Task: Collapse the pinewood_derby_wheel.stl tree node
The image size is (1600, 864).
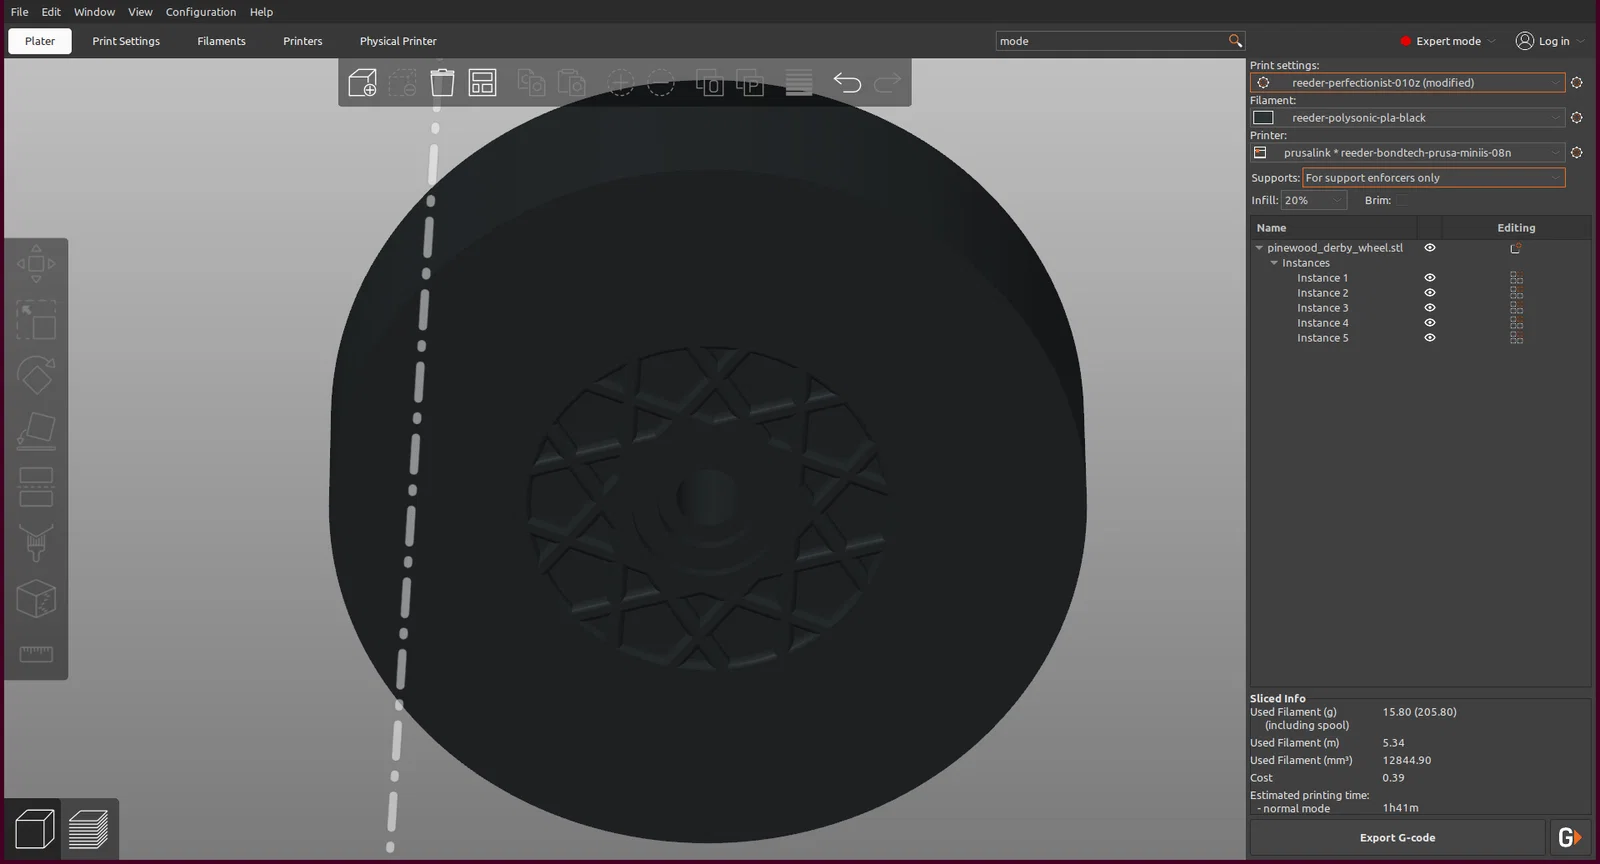Action: click(1259, 248)
